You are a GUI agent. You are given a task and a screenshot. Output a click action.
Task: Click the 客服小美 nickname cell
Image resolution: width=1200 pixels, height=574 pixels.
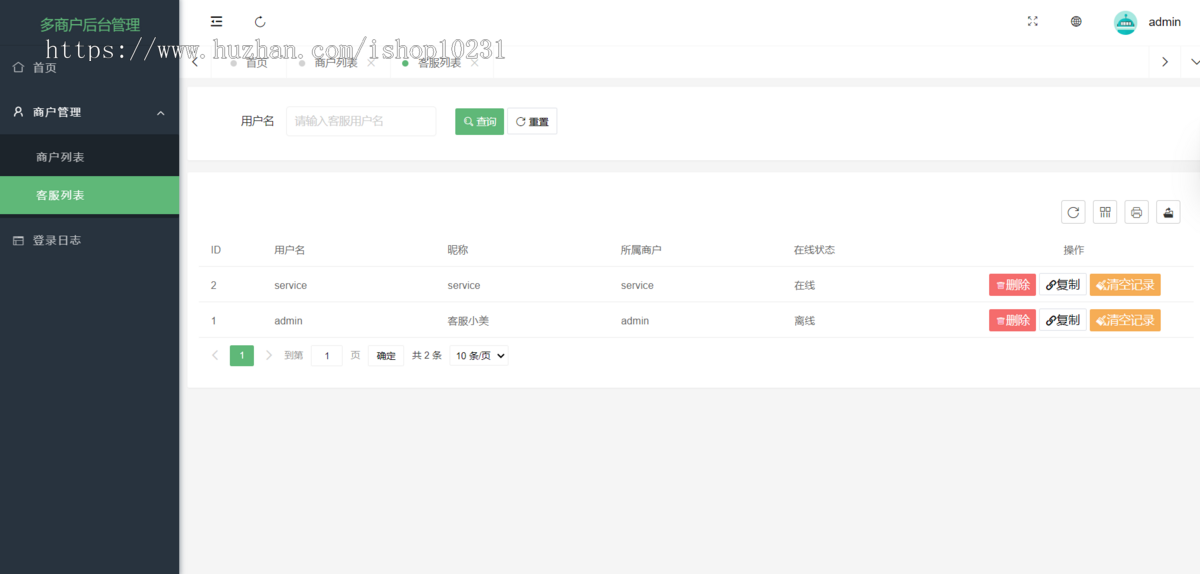pos(468,321)
